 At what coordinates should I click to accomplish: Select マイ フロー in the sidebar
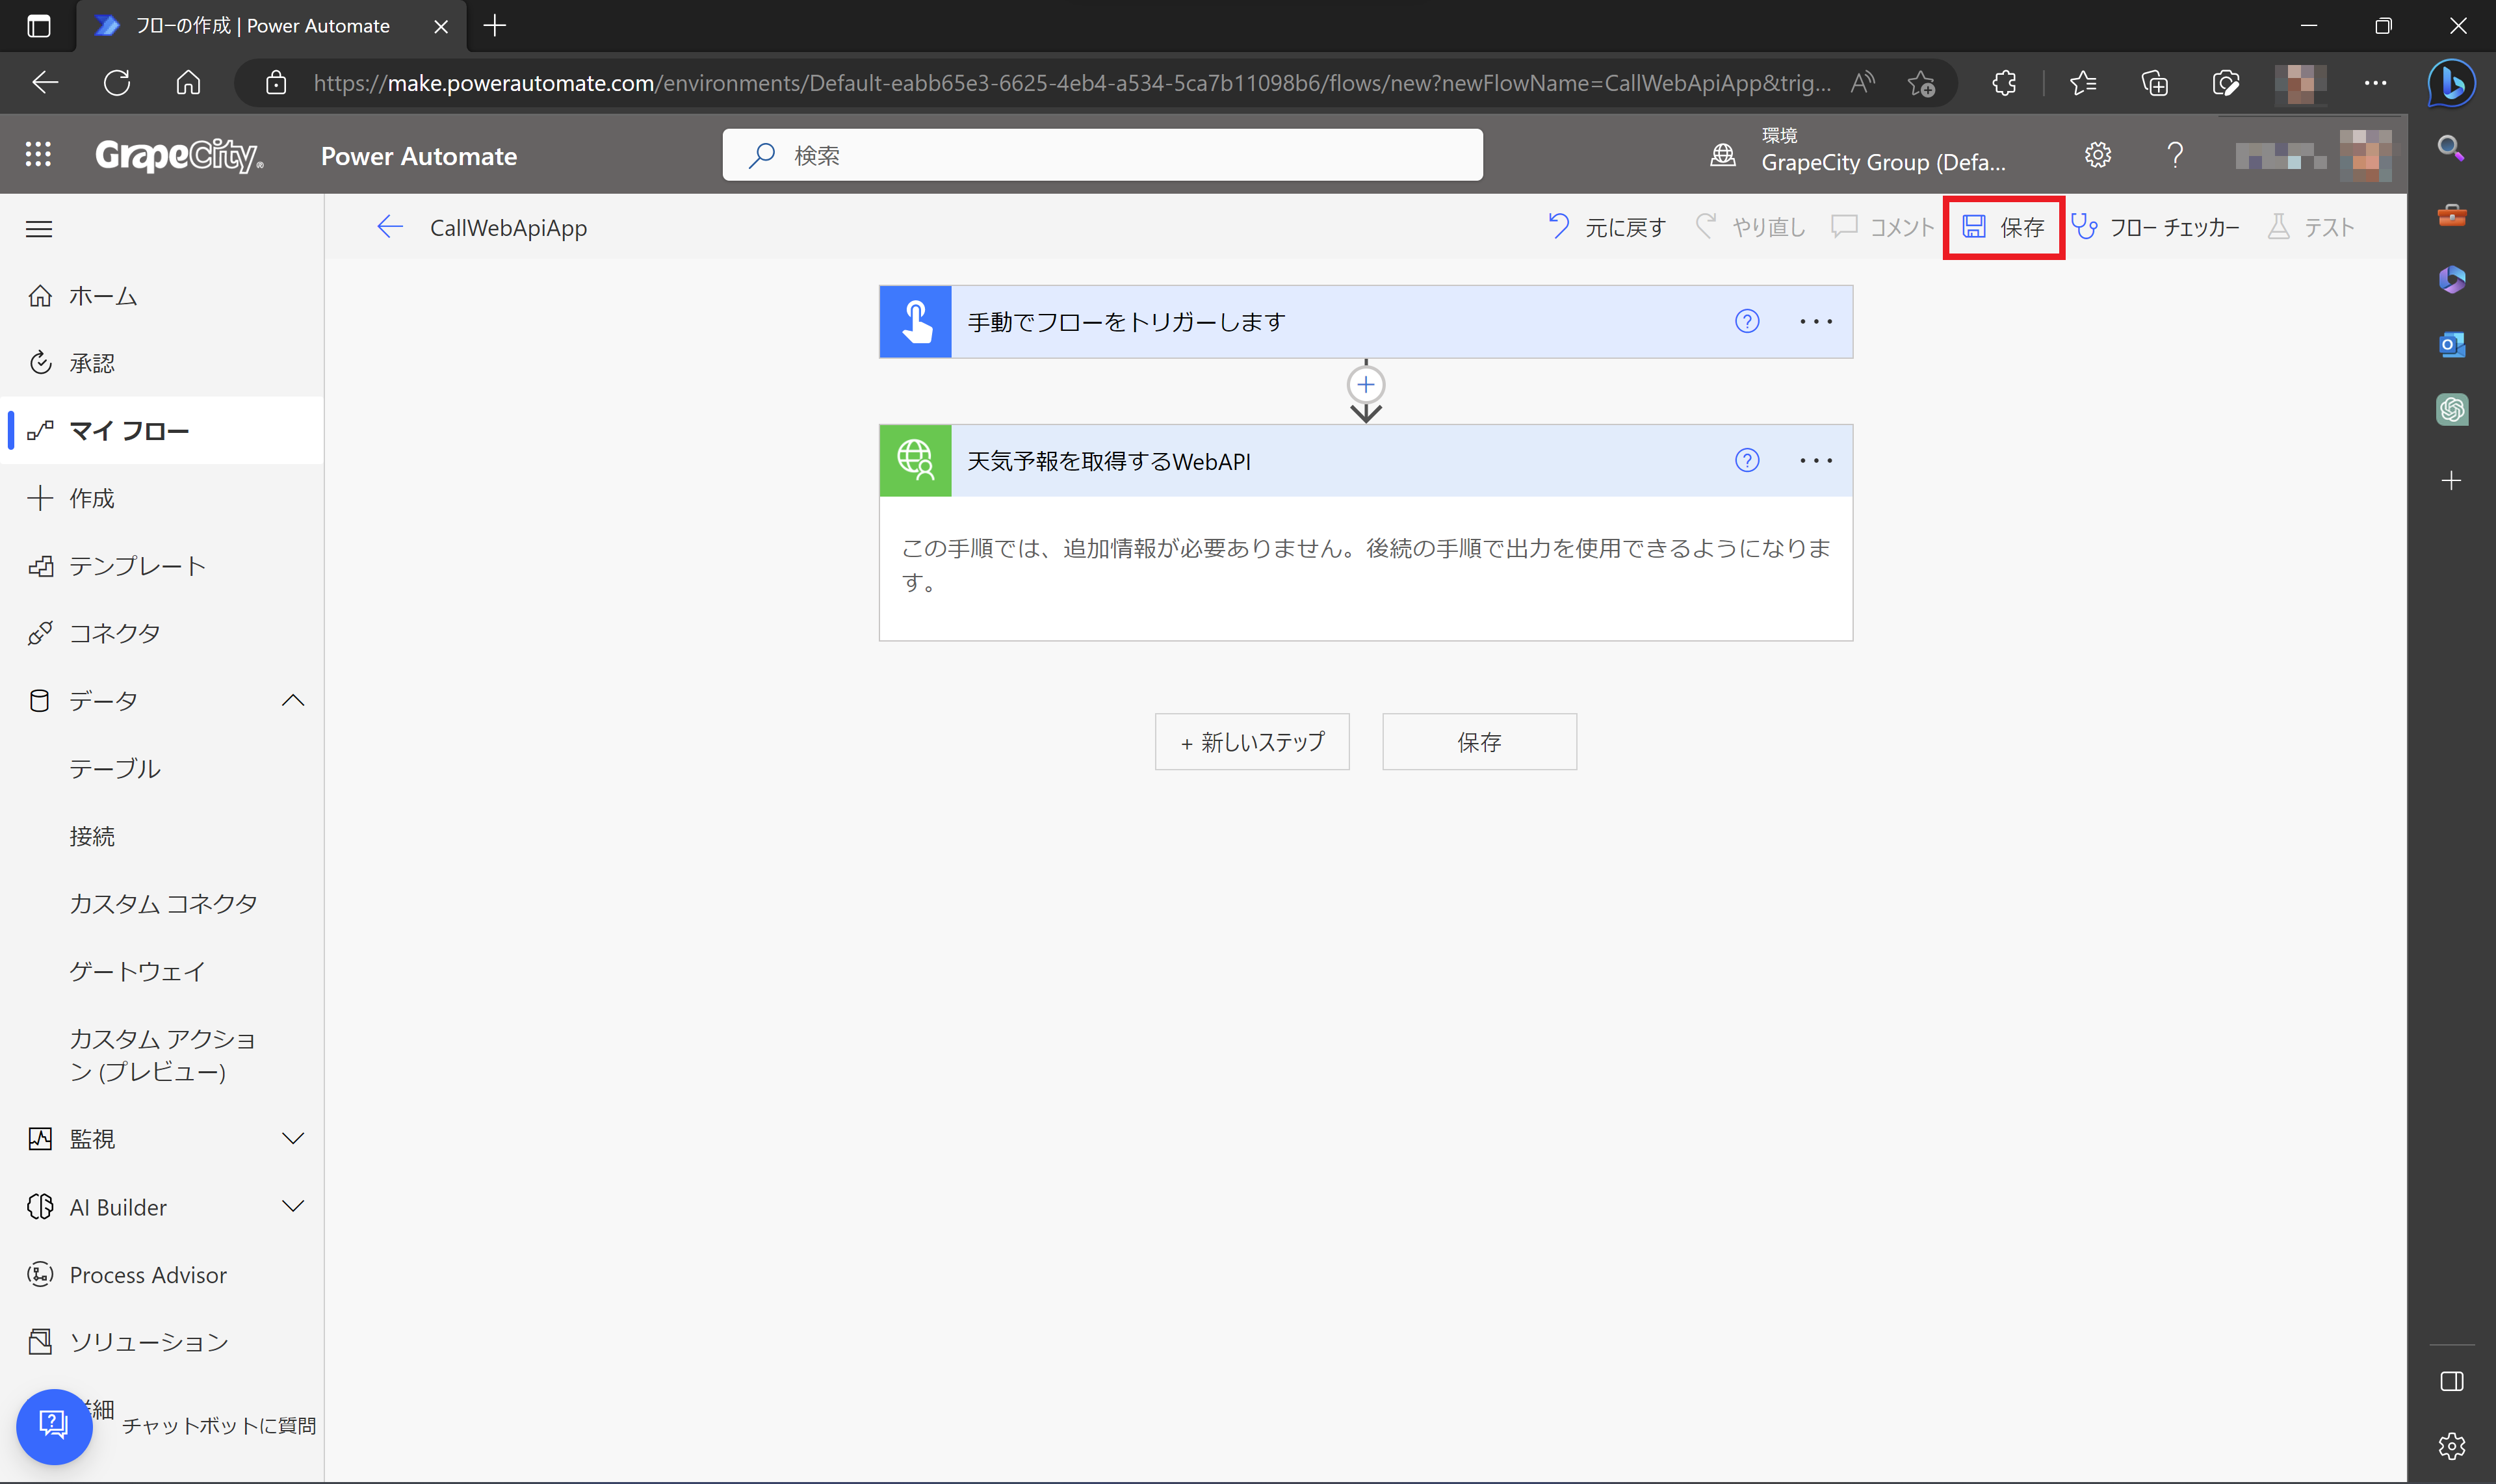point(162,431)
